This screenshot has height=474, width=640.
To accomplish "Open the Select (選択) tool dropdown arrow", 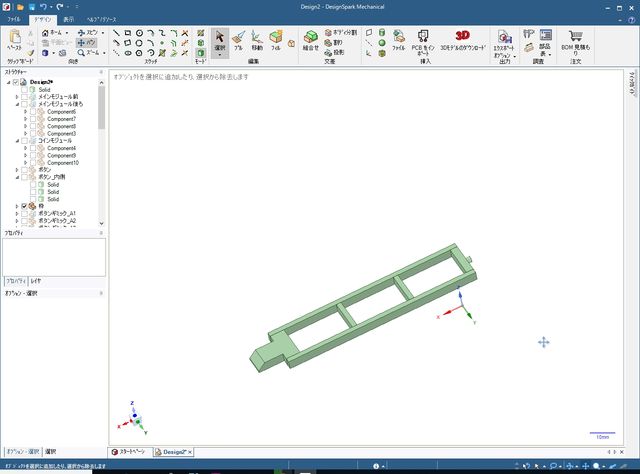I will point(220,55).
